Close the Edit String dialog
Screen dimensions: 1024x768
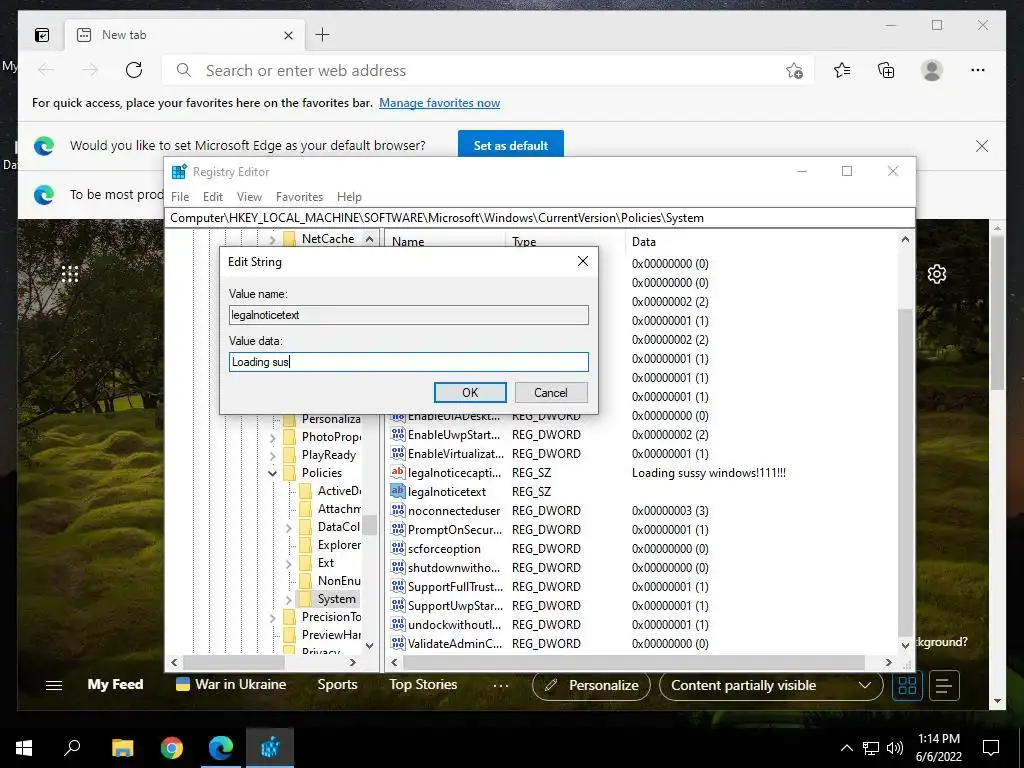583,261
